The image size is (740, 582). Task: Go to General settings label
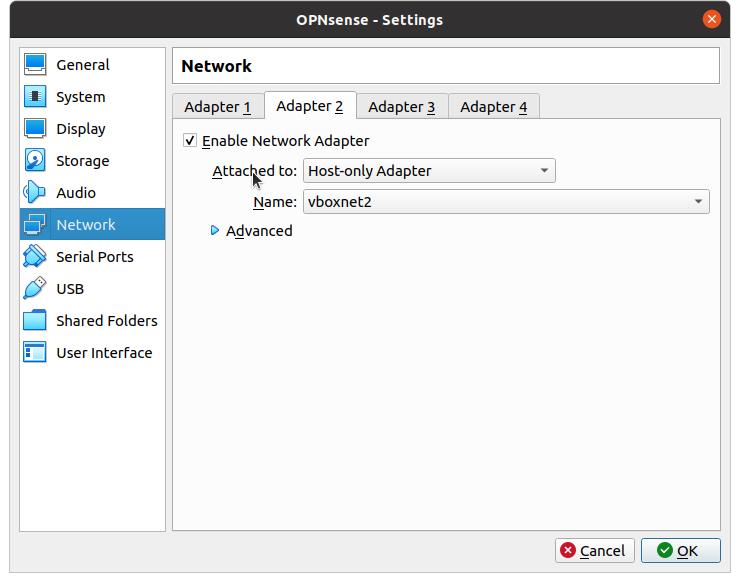(x=83, y=65)
